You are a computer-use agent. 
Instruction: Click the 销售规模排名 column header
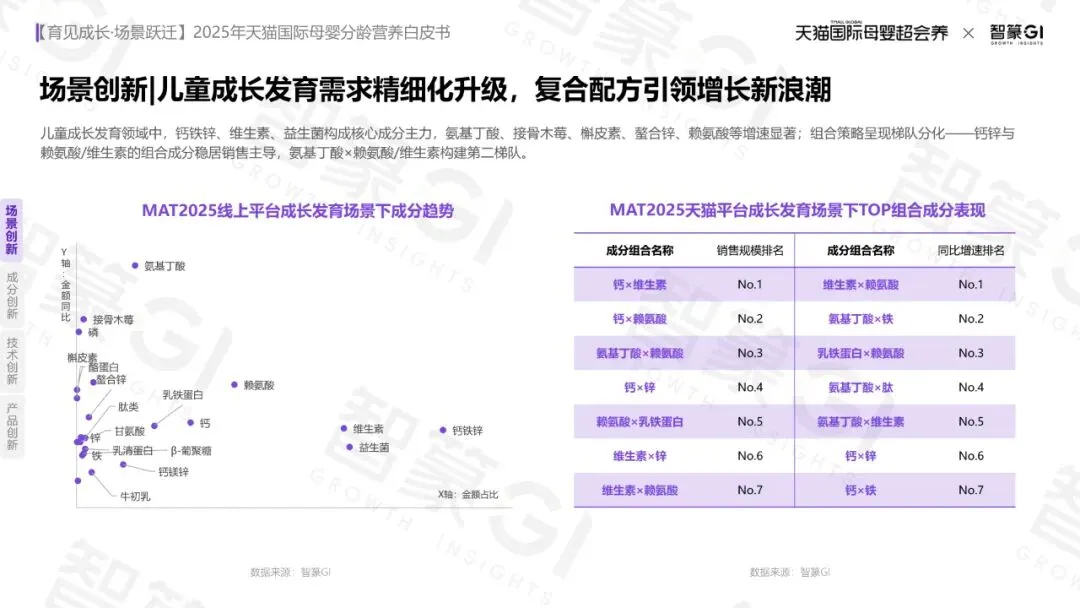click(x=749, y=251)
